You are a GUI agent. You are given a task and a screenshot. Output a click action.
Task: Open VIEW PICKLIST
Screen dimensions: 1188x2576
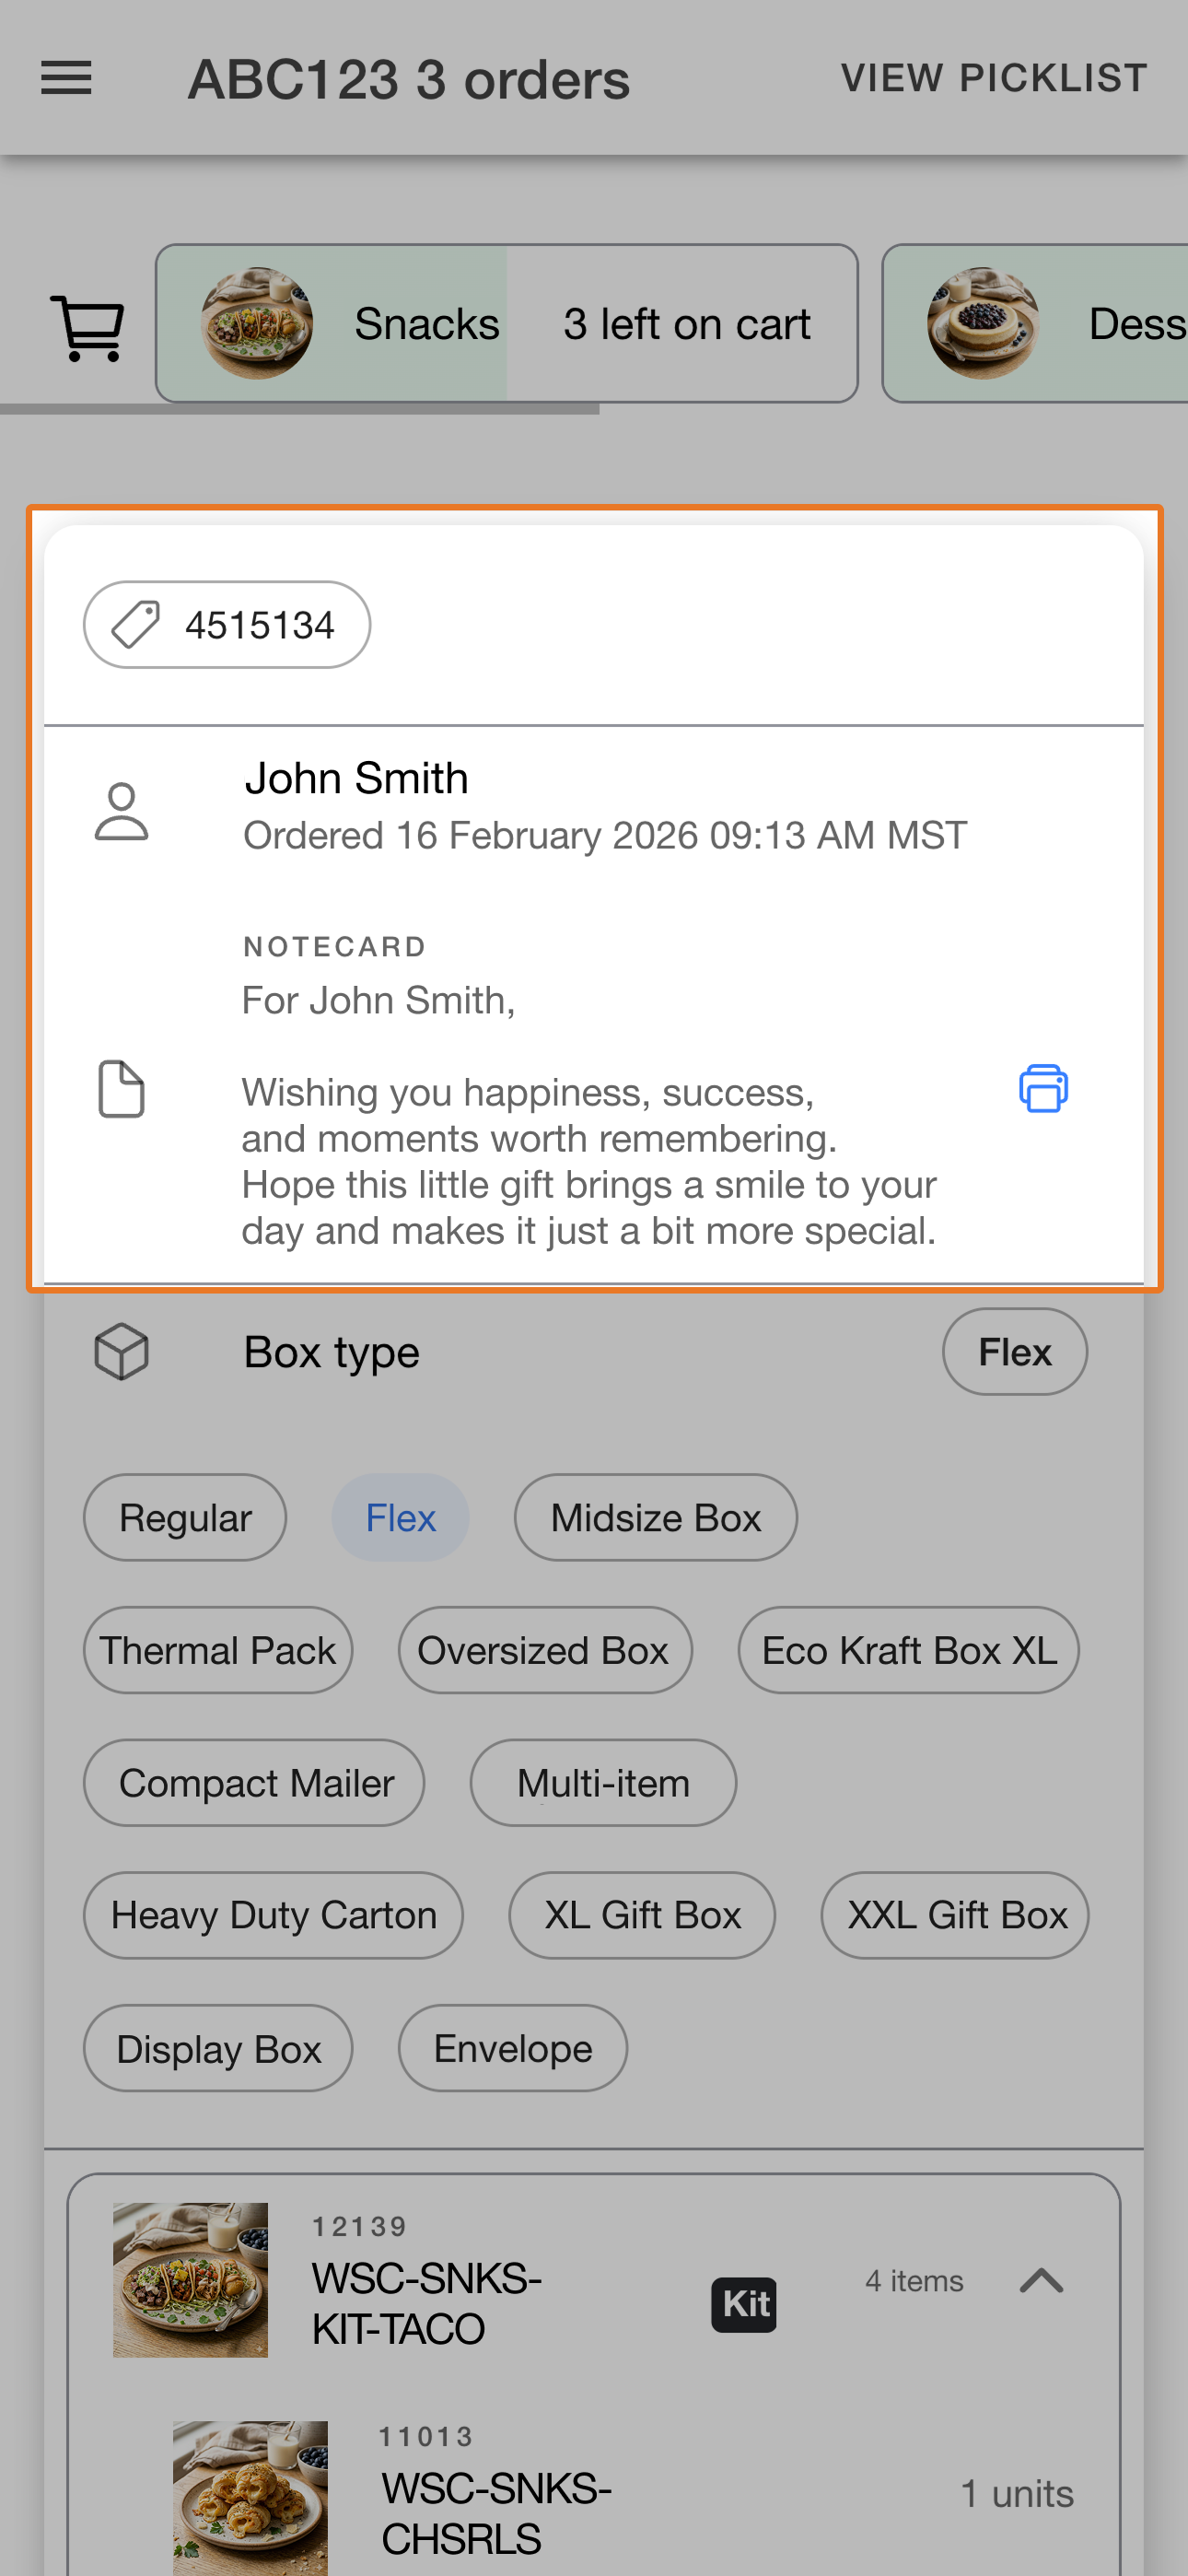pyautogui.click(x=994, y=78)
